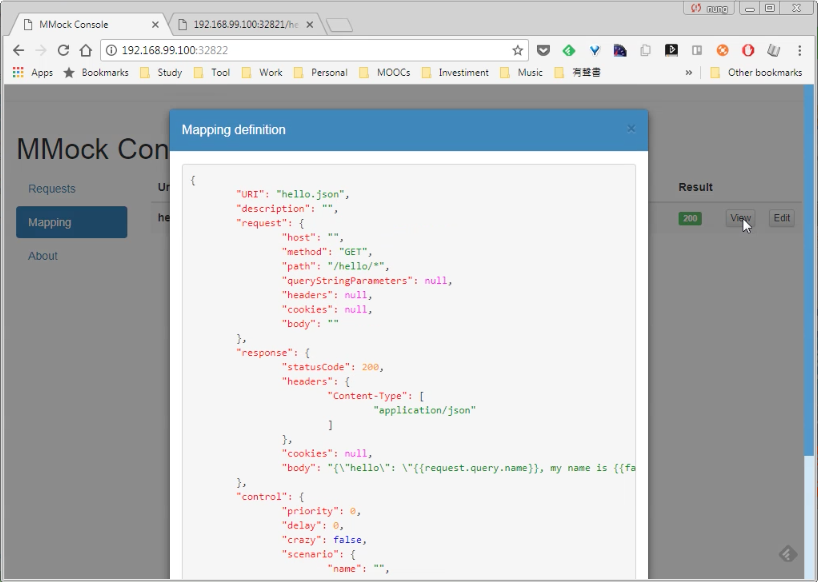Open the green Feedly extension icon
This screenshot has height=582, width=818.
(x=569, y=50)
